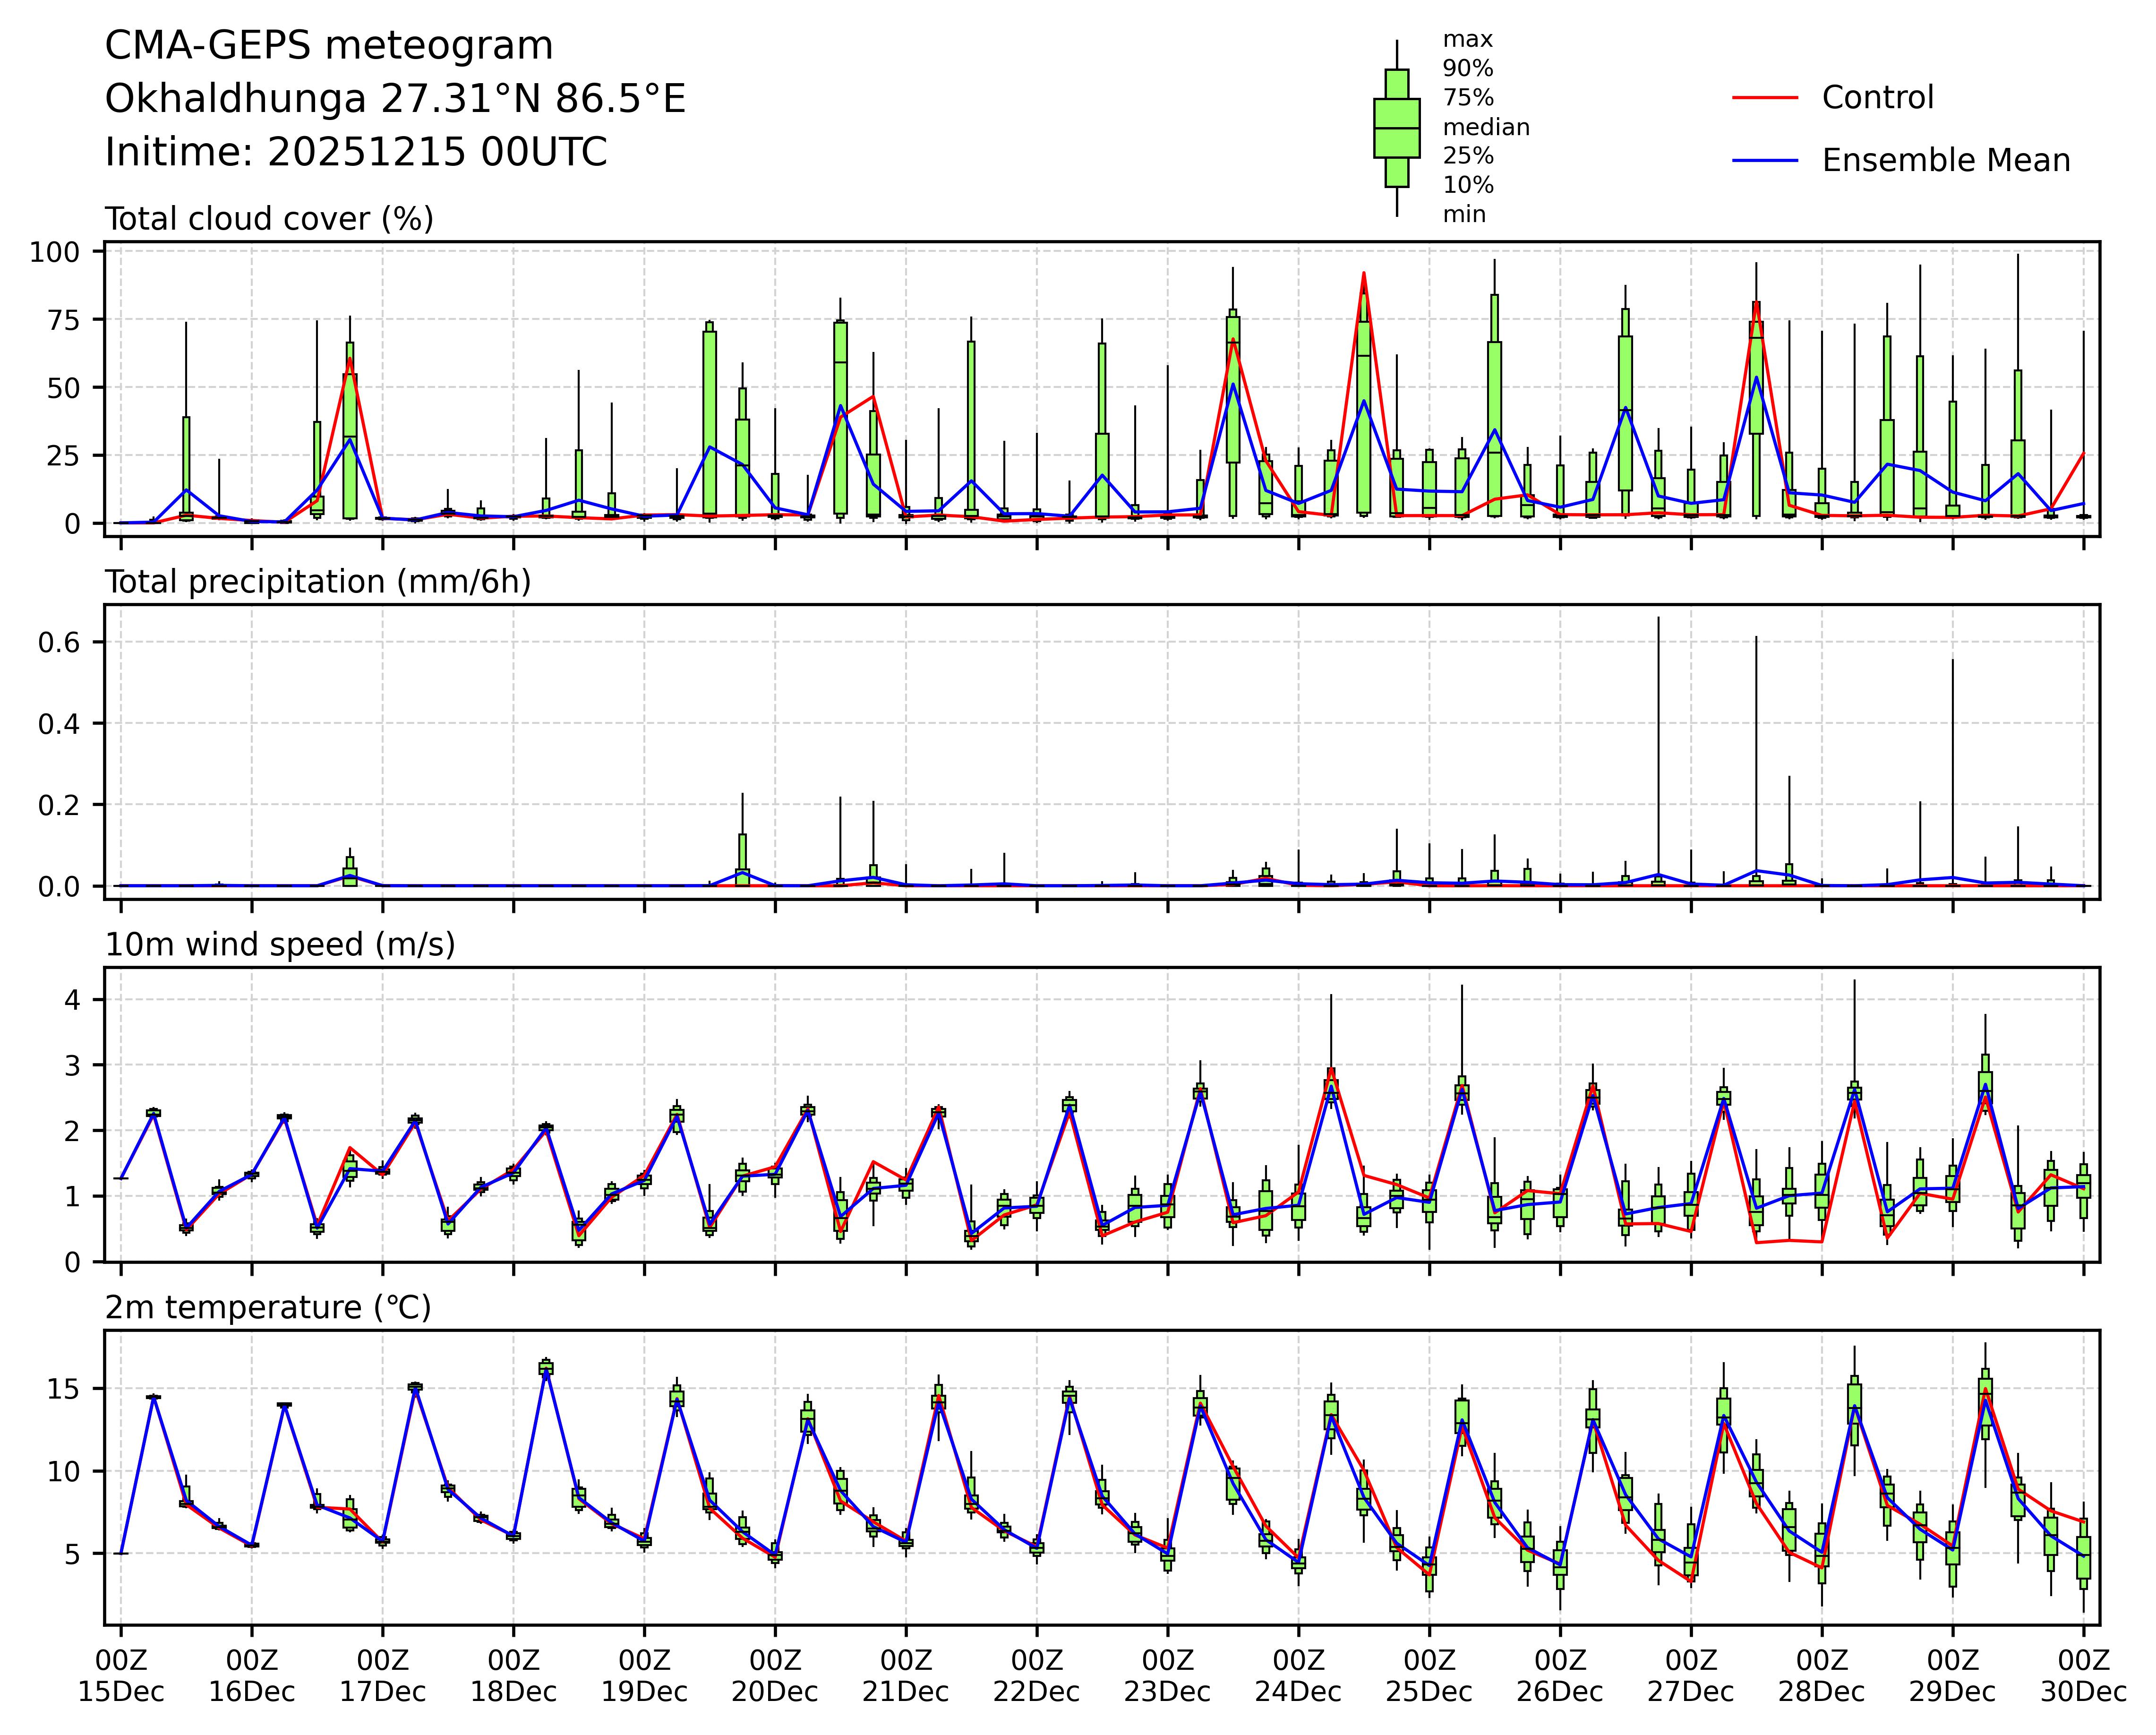Click the Initime 20251215 00UTC text
2156x1735 pixels.
pyautogui.click(x=356, y=153)
